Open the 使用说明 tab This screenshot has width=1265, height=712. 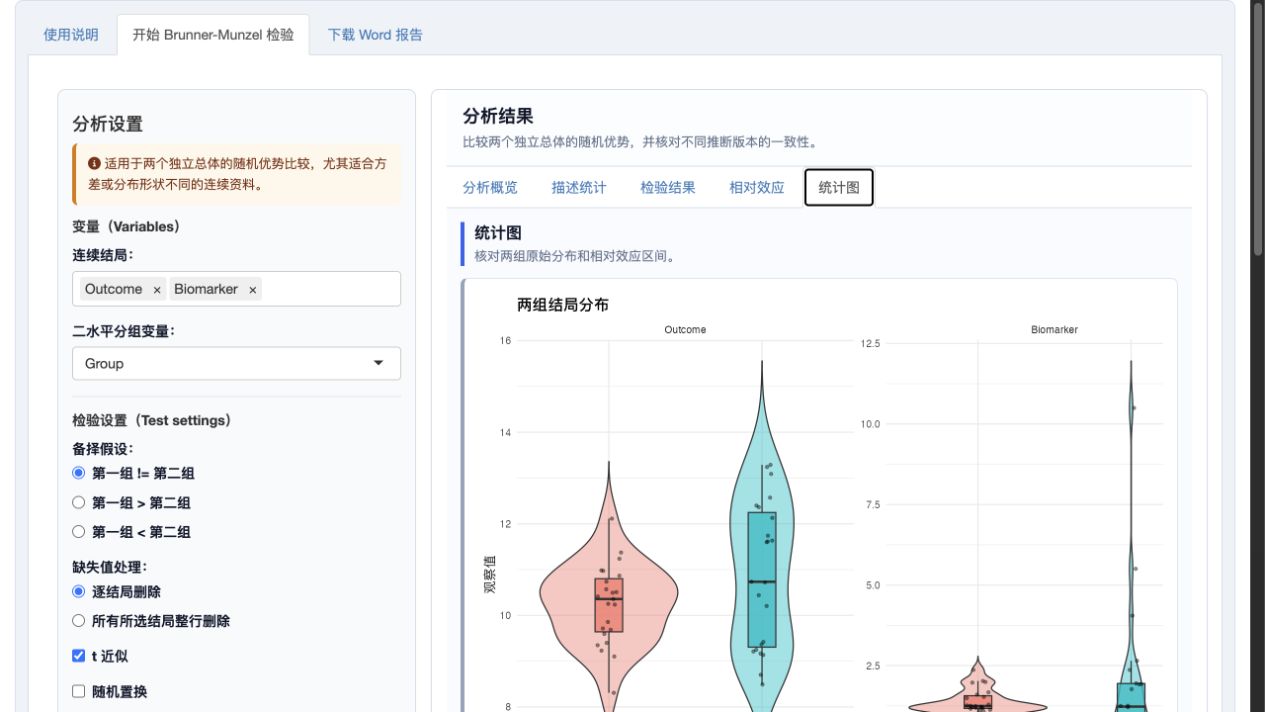[71, 34]
